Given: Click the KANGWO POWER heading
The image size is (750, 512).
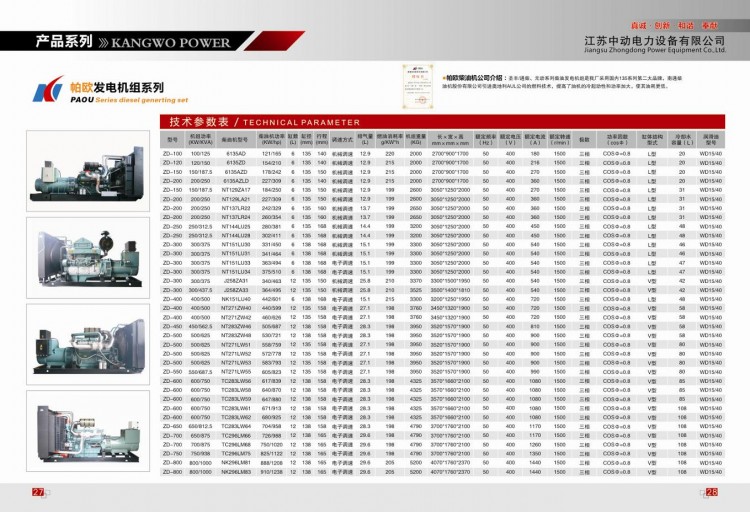Looking at the screenshot, I should (171, 43).
